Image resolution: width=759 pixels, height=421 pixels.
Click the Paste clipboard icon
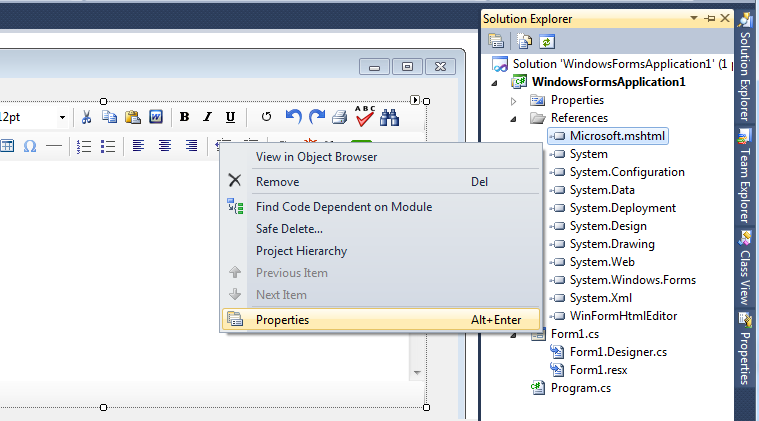132,117
